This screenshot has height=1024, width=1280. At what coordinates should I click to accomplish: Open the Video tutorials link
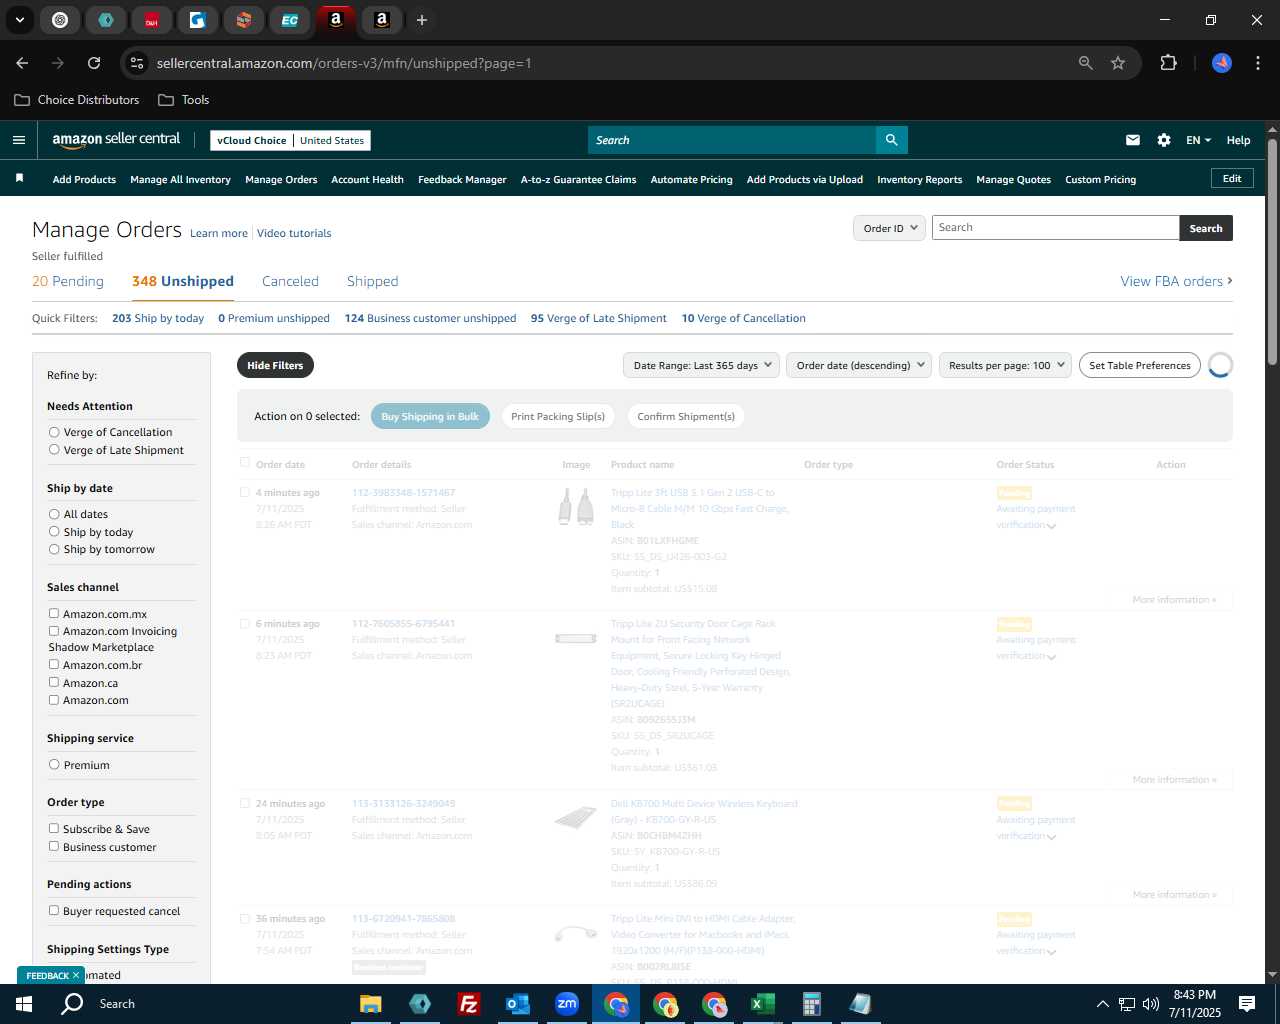coord(294,233)
